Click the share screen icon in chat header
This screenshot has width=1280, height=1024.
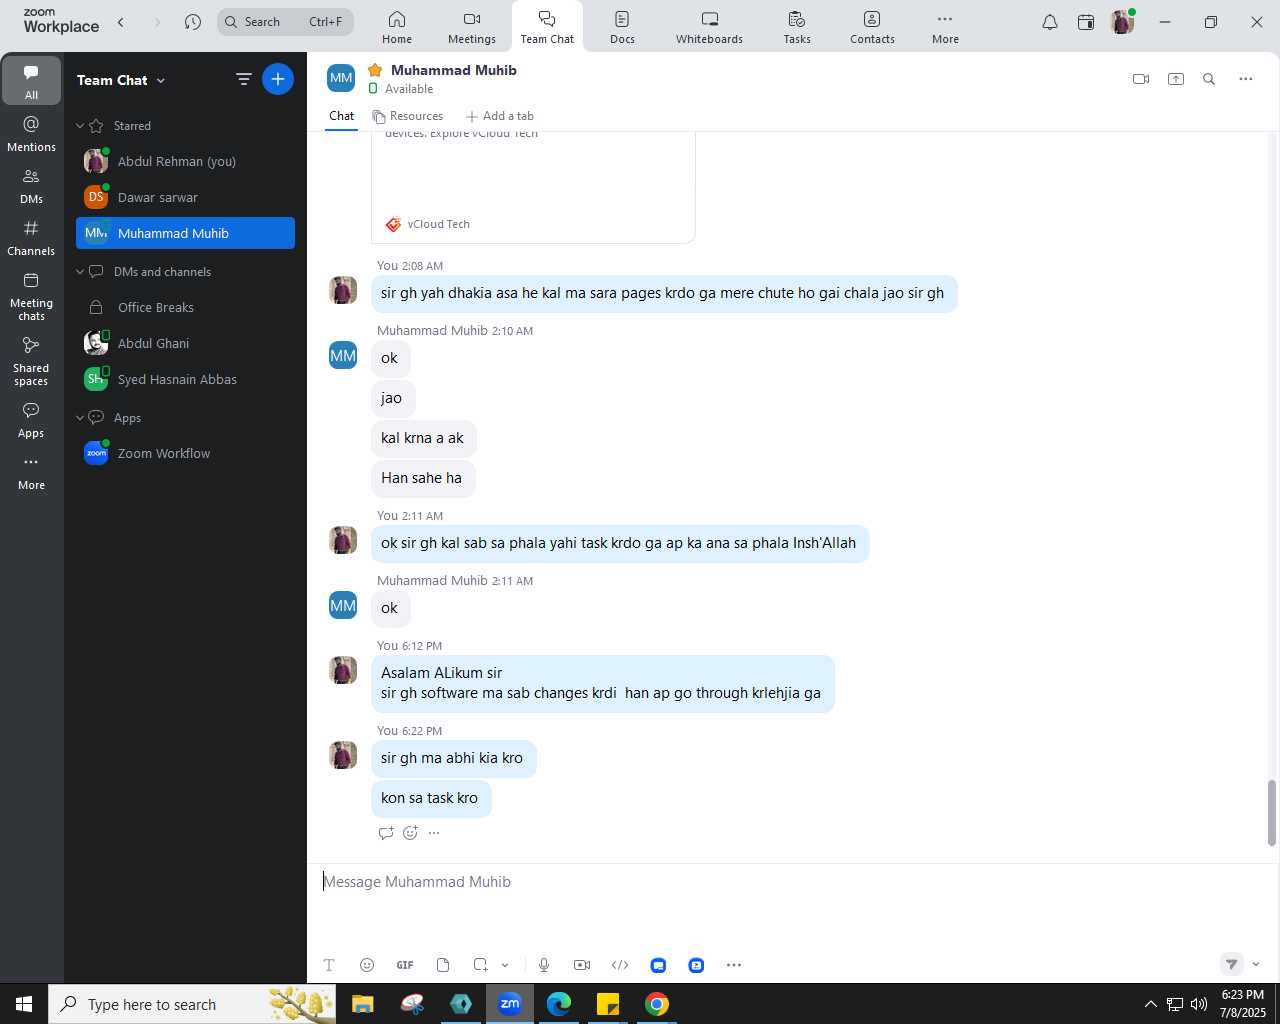[1176, 79]
